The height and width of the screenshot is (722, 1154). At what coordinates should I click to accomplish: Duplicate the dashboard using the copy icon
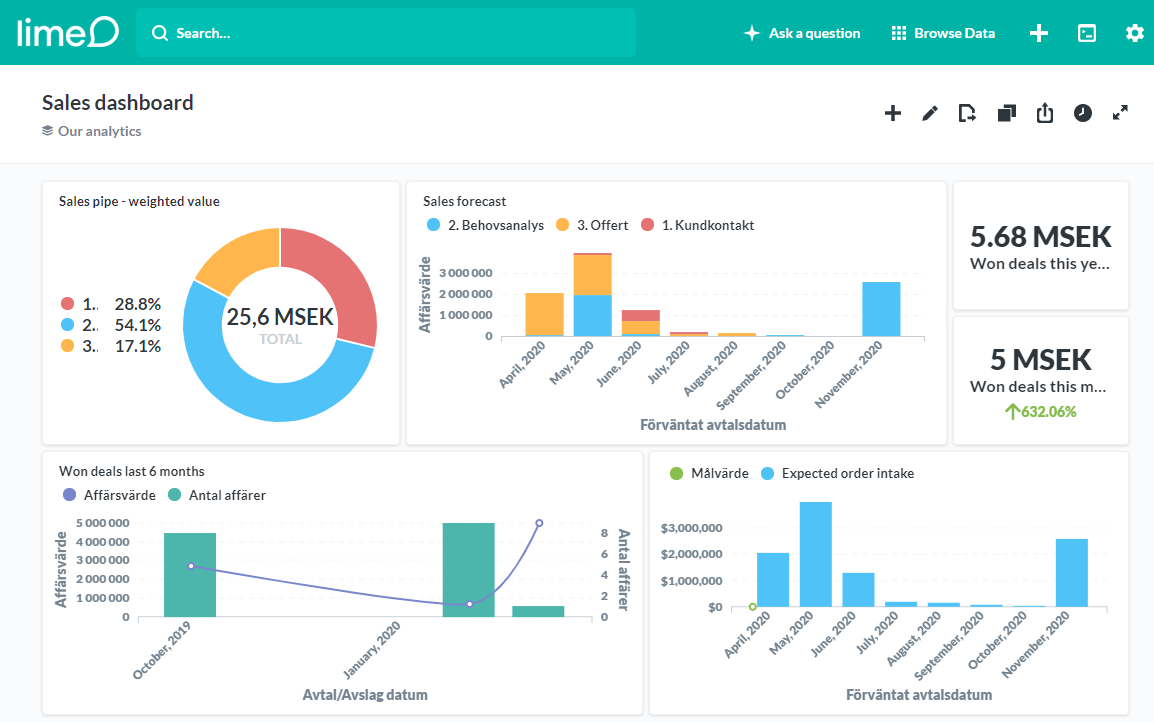click(1006, 113)
